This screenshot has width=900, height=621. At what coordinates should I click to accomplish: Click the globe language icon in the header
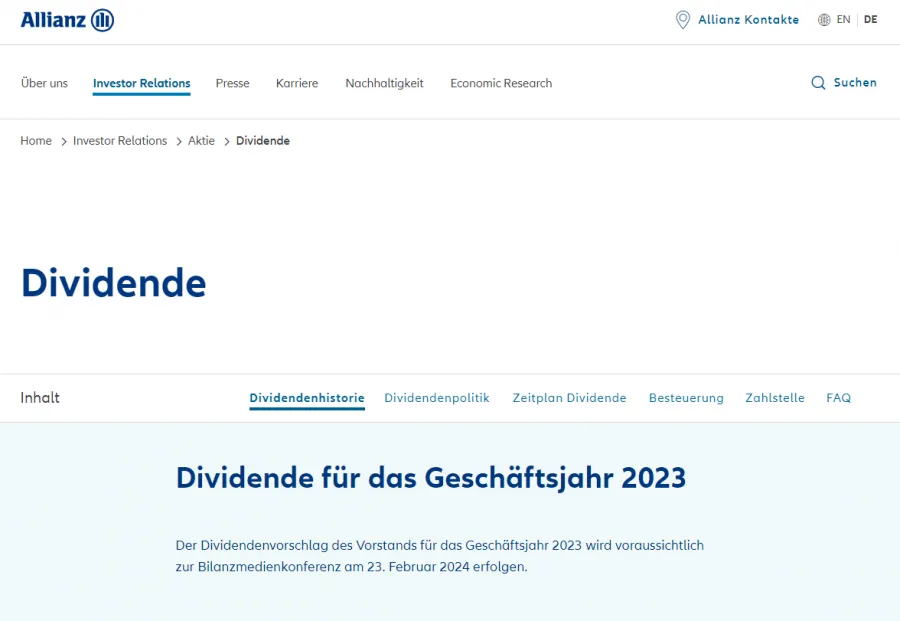pos(822,19)
